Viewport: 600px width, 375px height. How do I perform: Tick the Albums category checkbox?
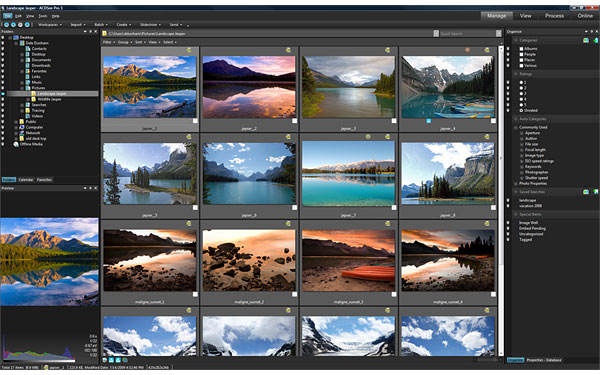point(521,49)
